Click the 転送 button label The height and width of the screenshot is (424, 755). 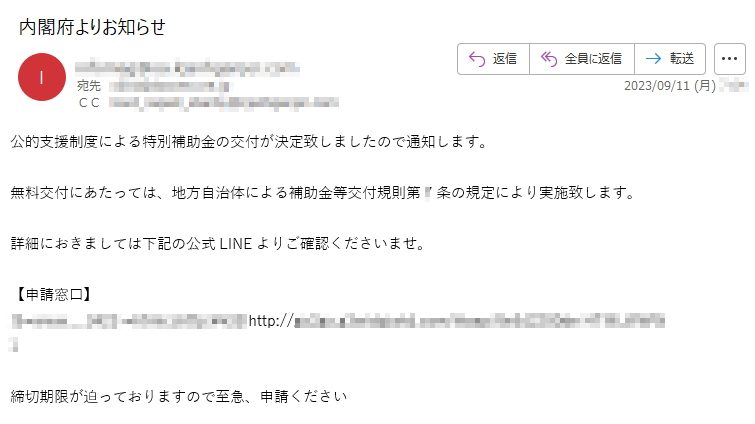pyautogui.click(x=682, y=59)
